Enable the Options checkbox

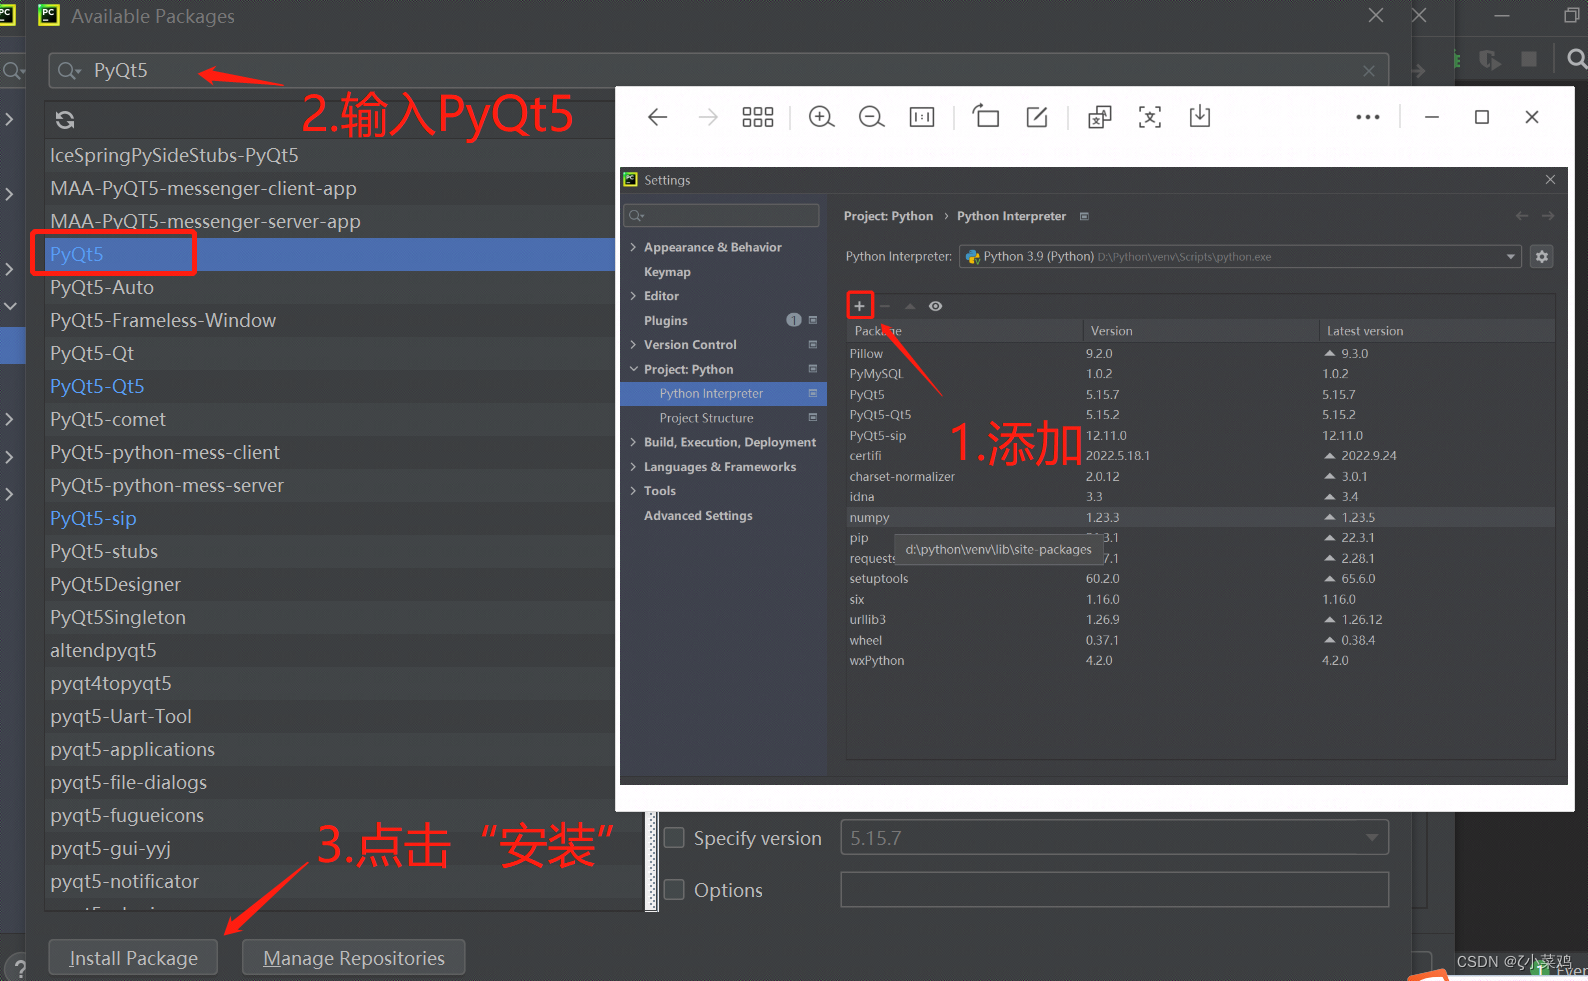(x=675, y=890)
